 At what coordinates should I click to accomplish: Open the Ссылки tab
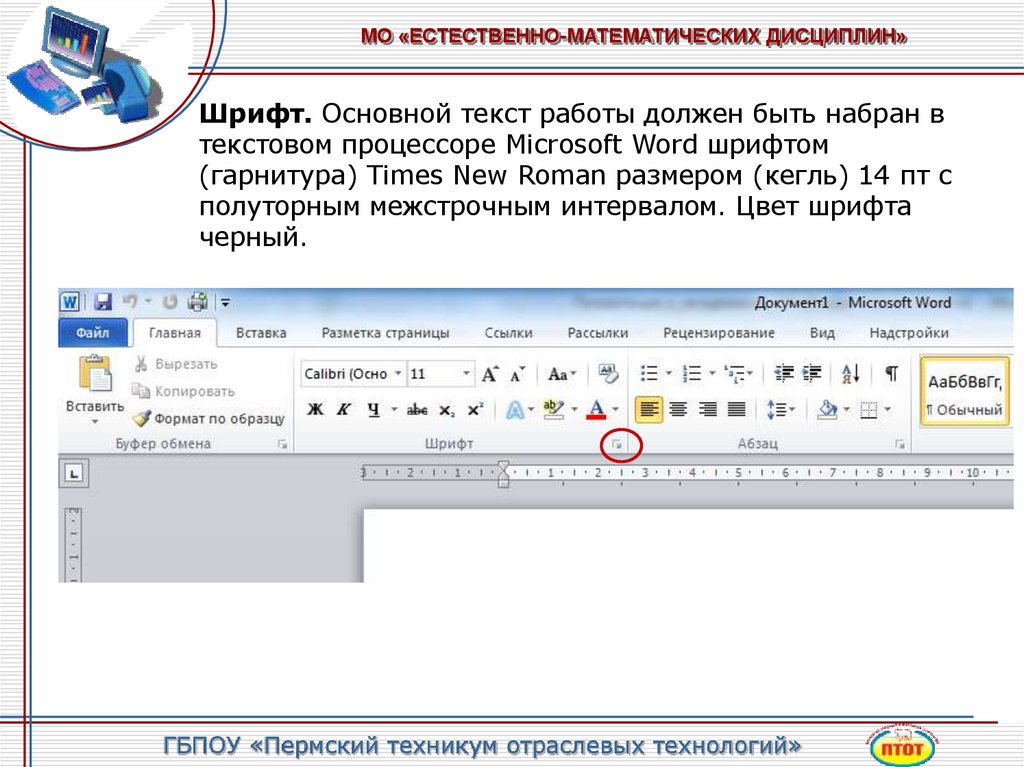(509, 333)
